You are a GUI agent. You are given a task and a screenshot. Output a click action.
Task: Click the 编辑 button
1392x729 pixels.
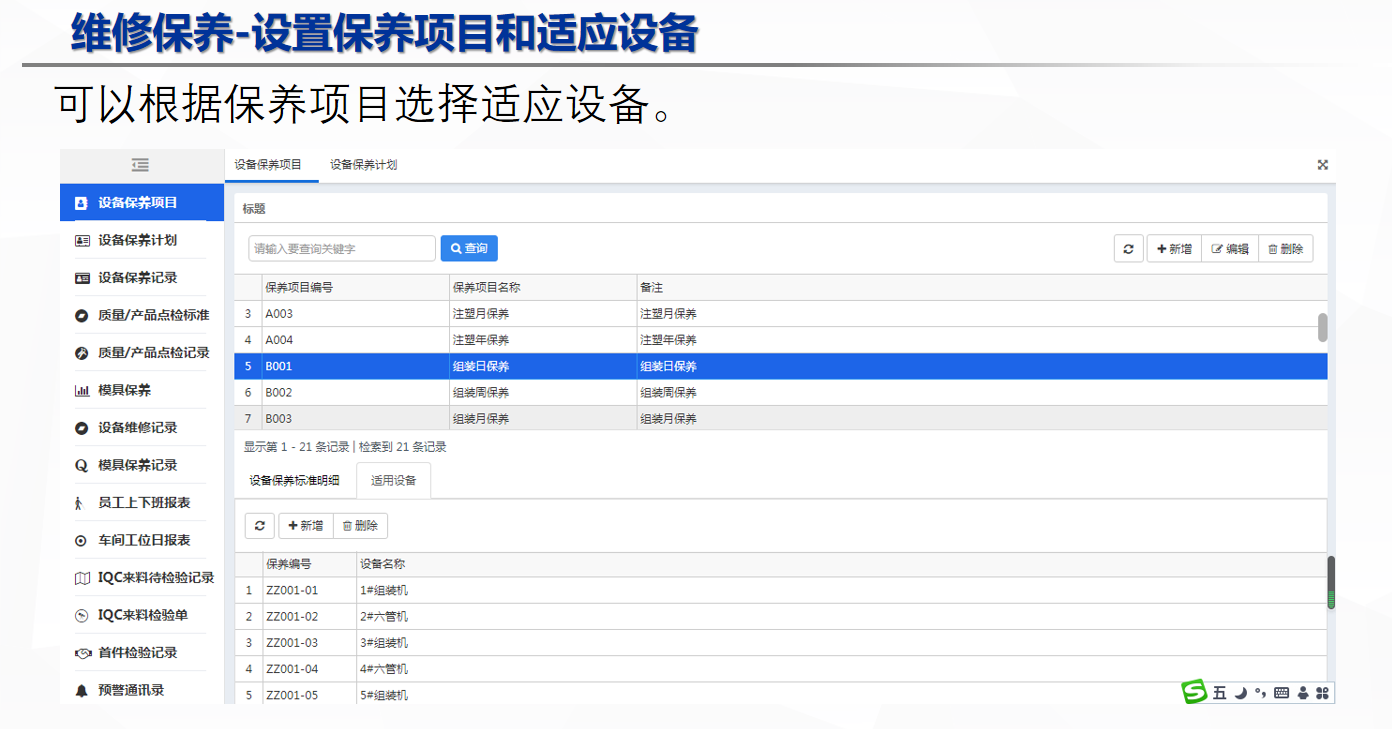pyautogui.click(x=1230, y=249)
